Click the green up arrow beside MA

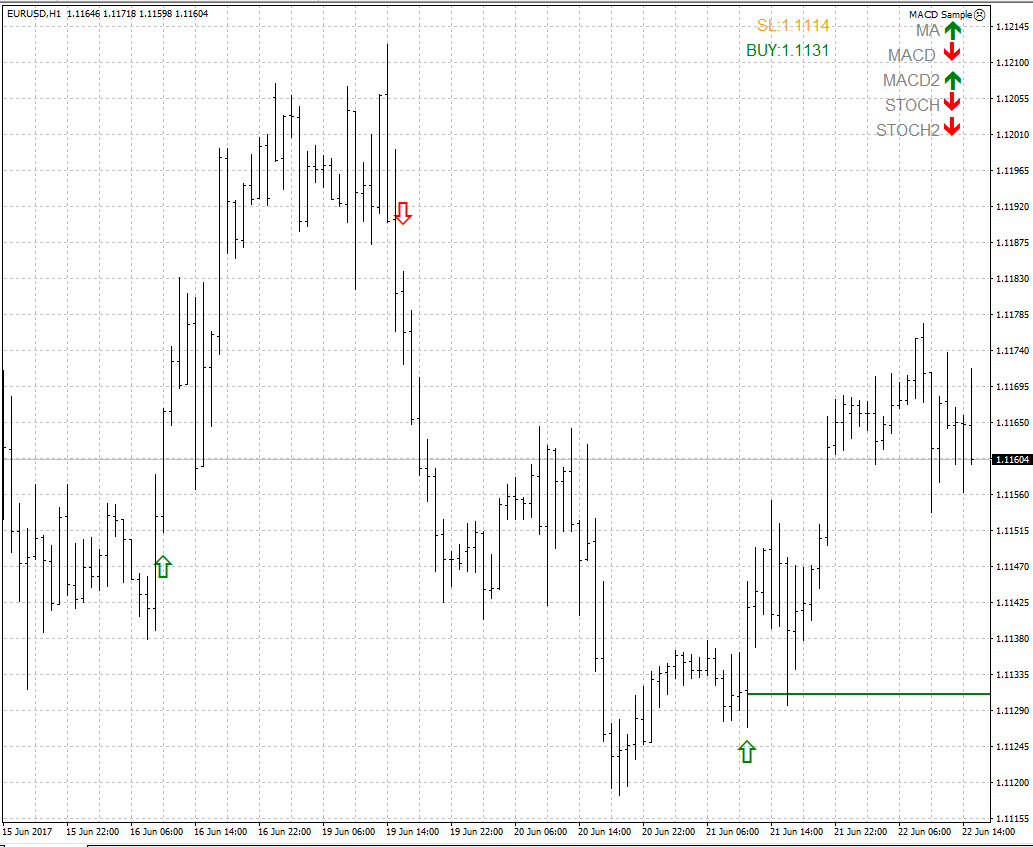pos(952,31)
